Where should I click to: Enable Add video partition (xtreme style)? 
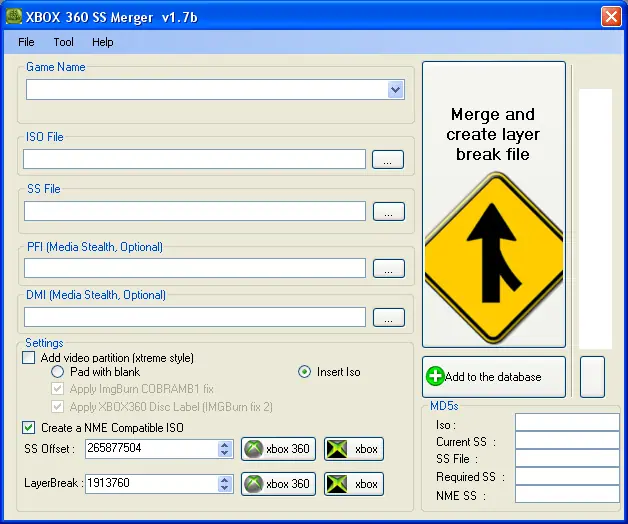click(28, 357)
